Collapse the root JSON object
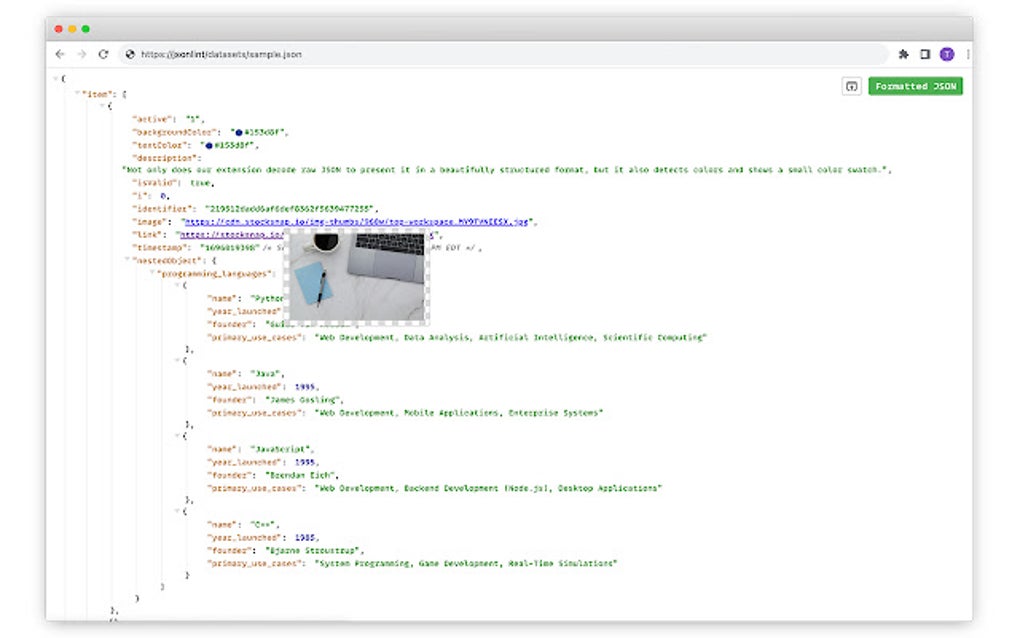 coord(55,78)
